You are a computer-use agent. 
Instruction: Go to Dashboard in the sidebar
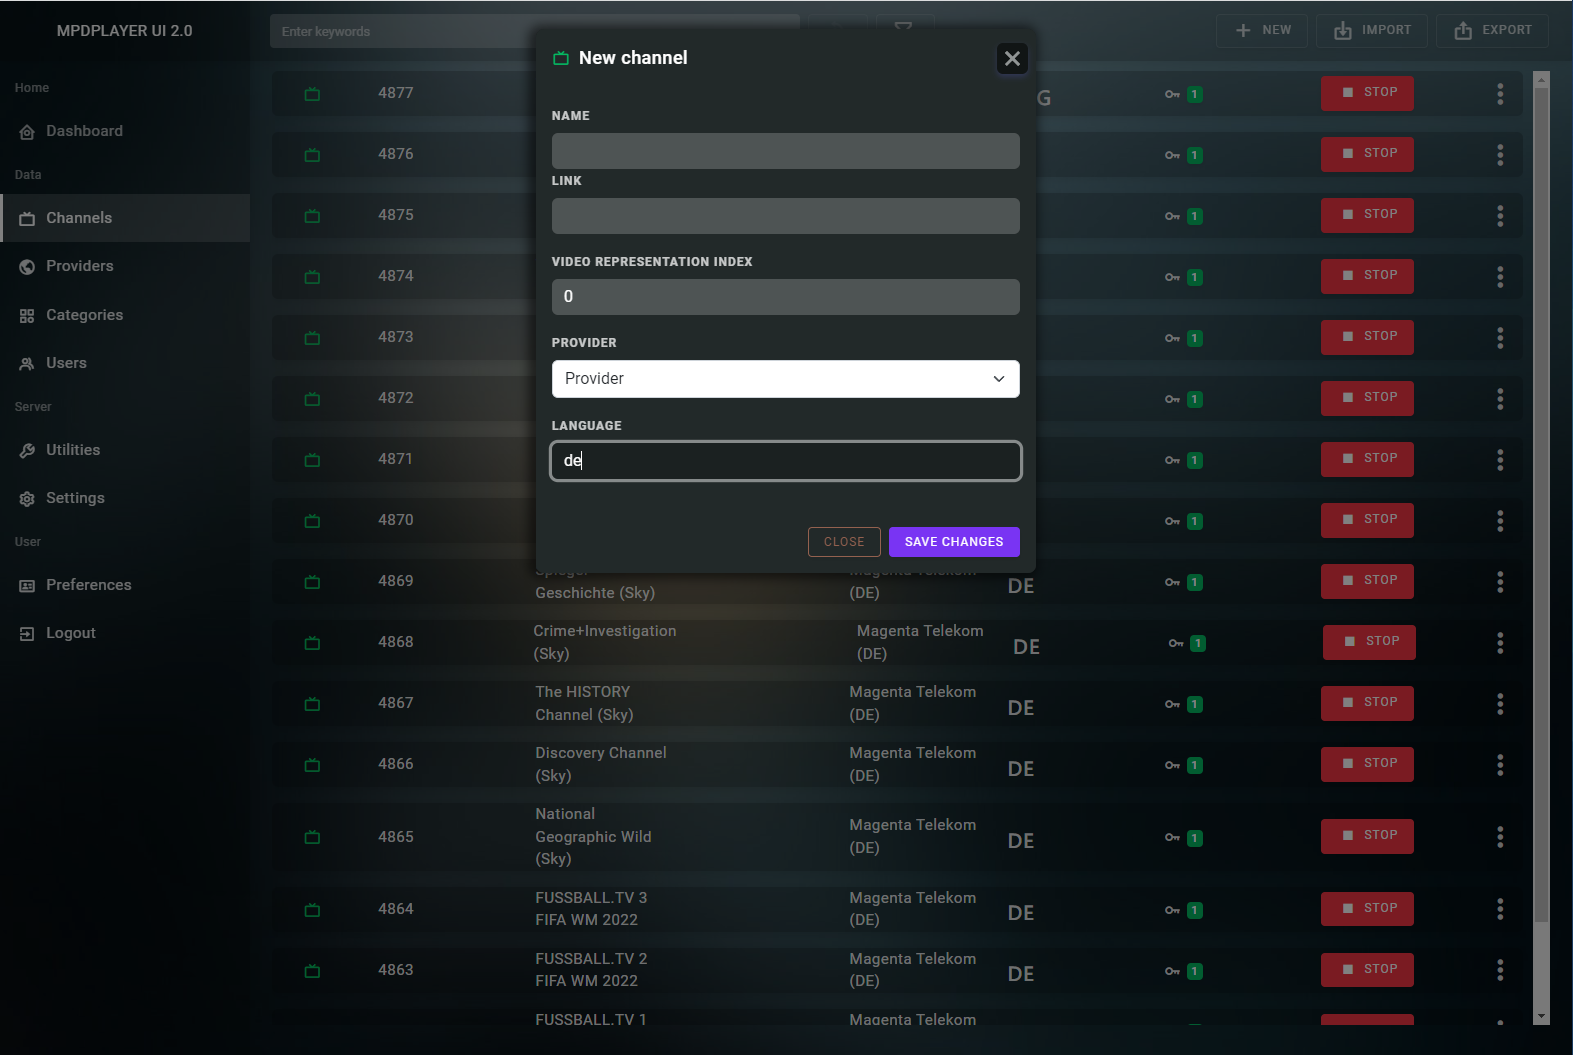[x=84, y=131]
